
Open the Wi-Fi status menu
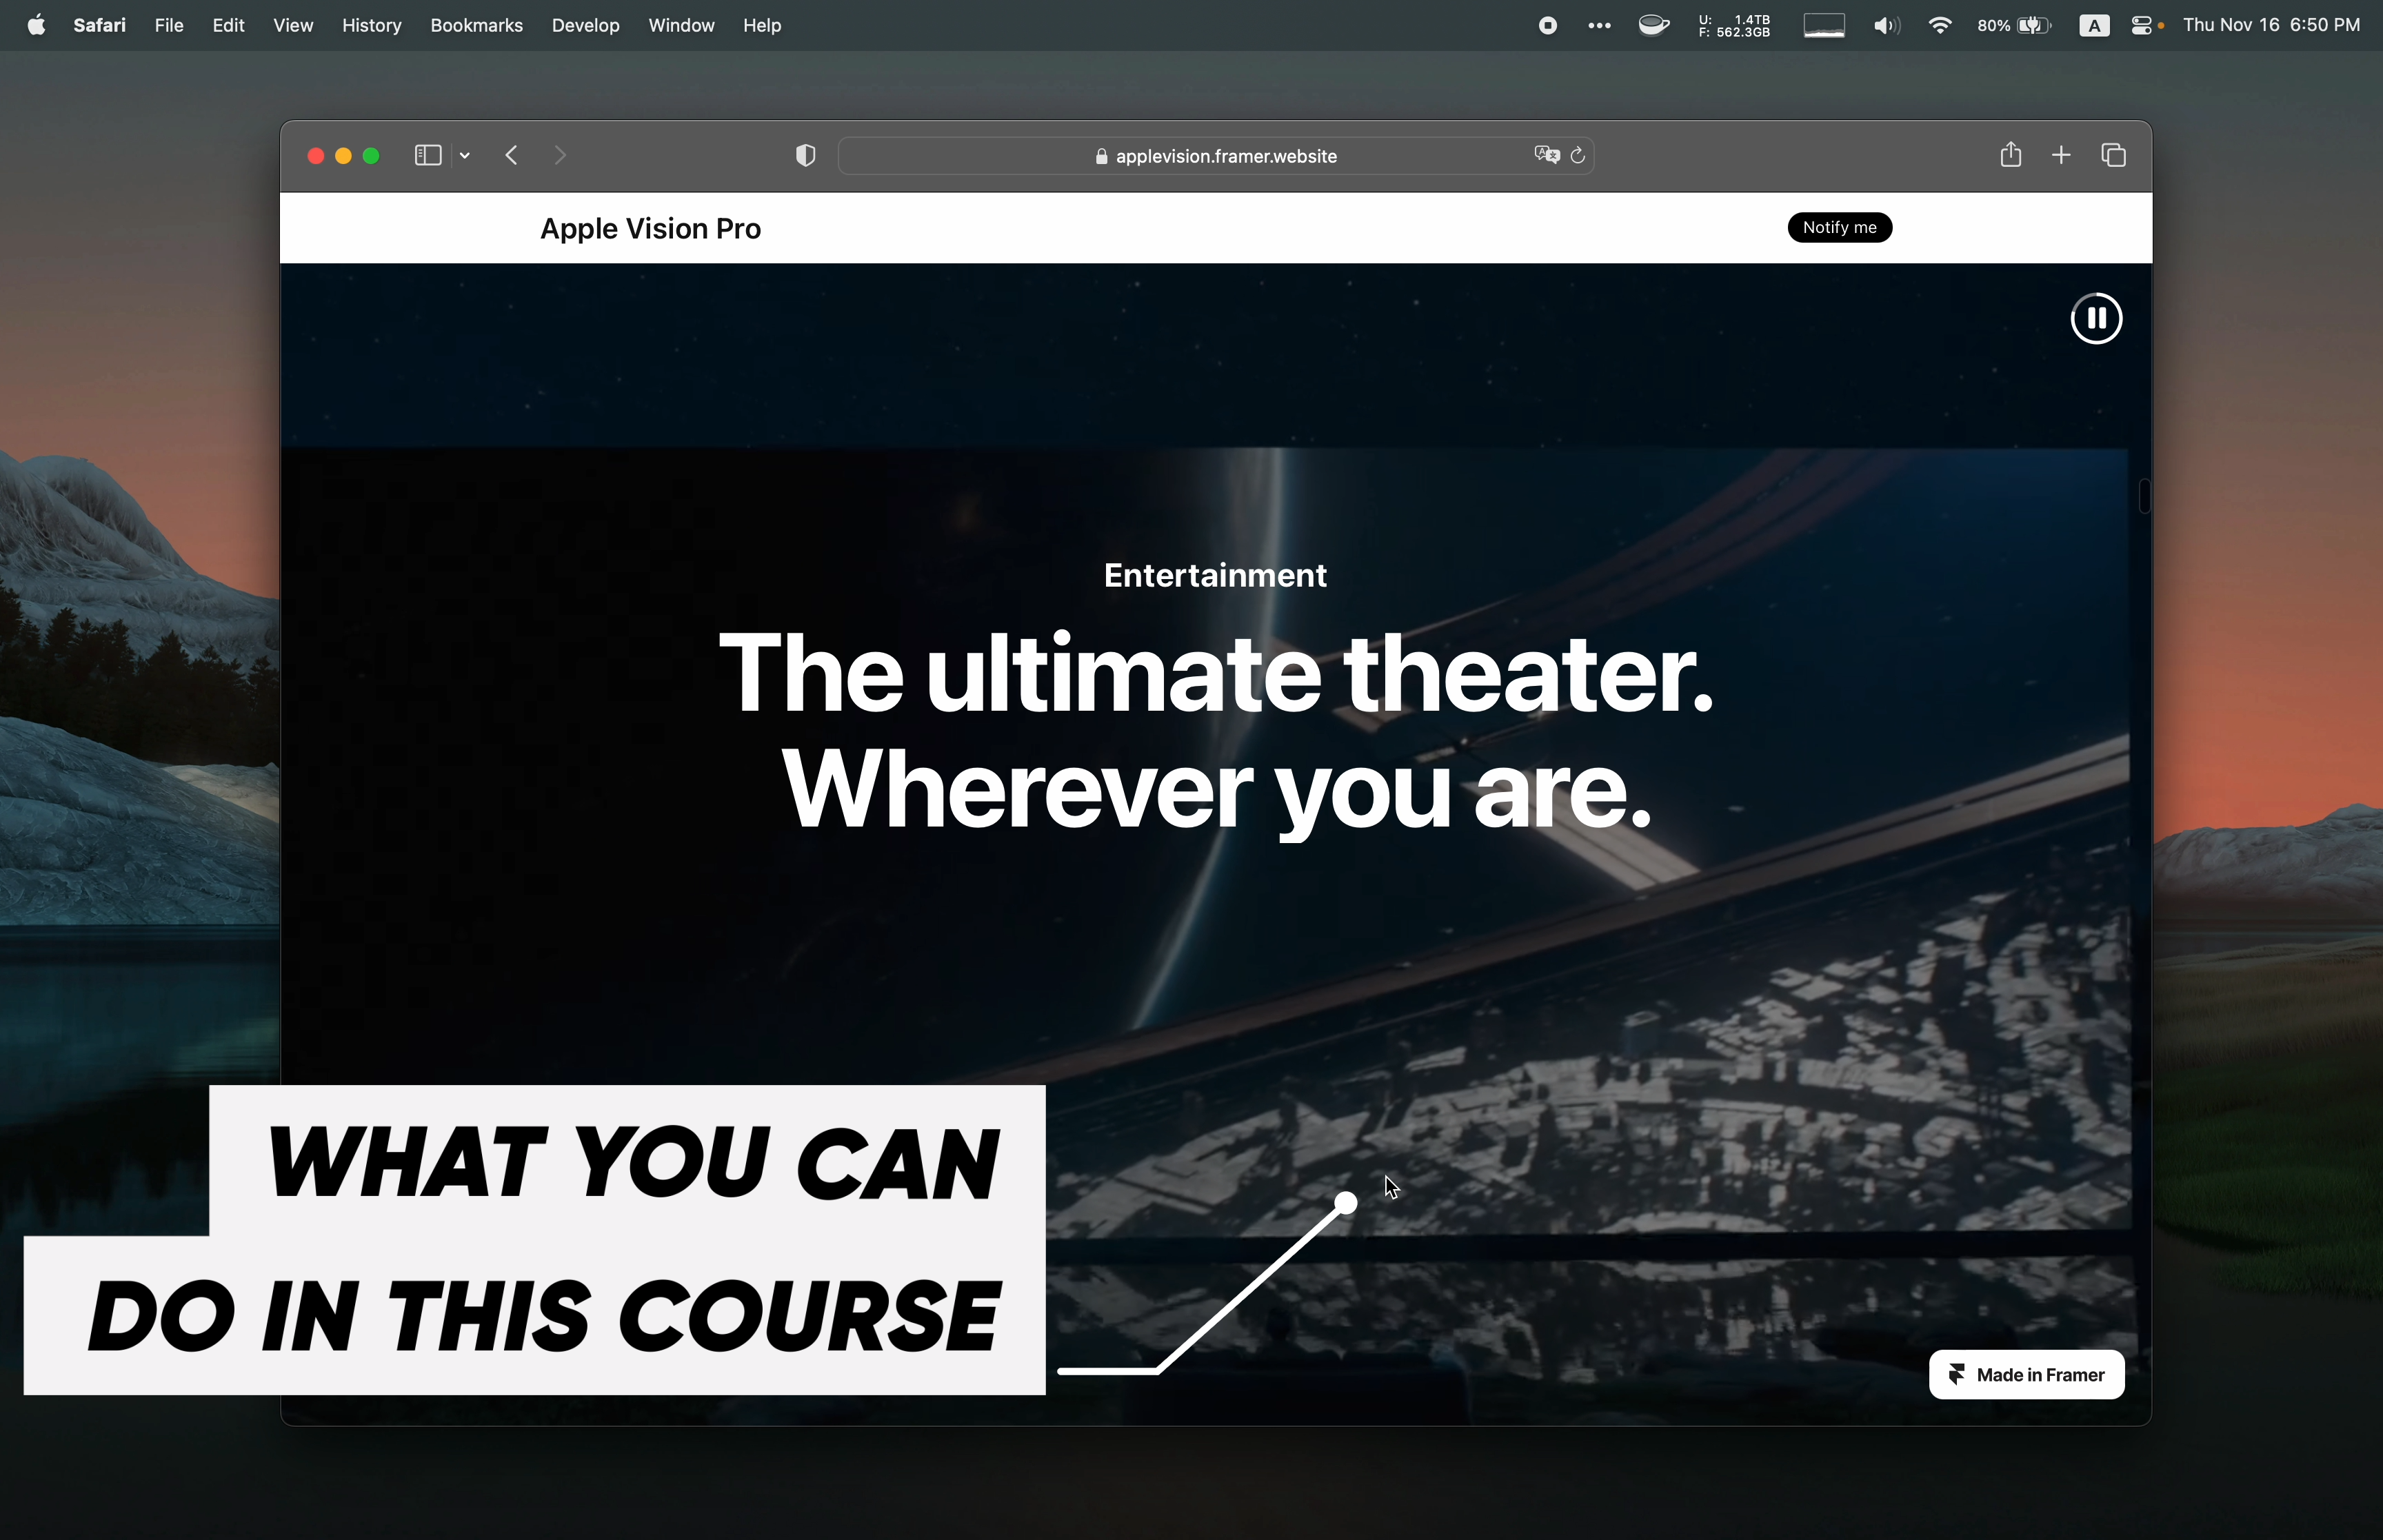tap(1940, 26)
